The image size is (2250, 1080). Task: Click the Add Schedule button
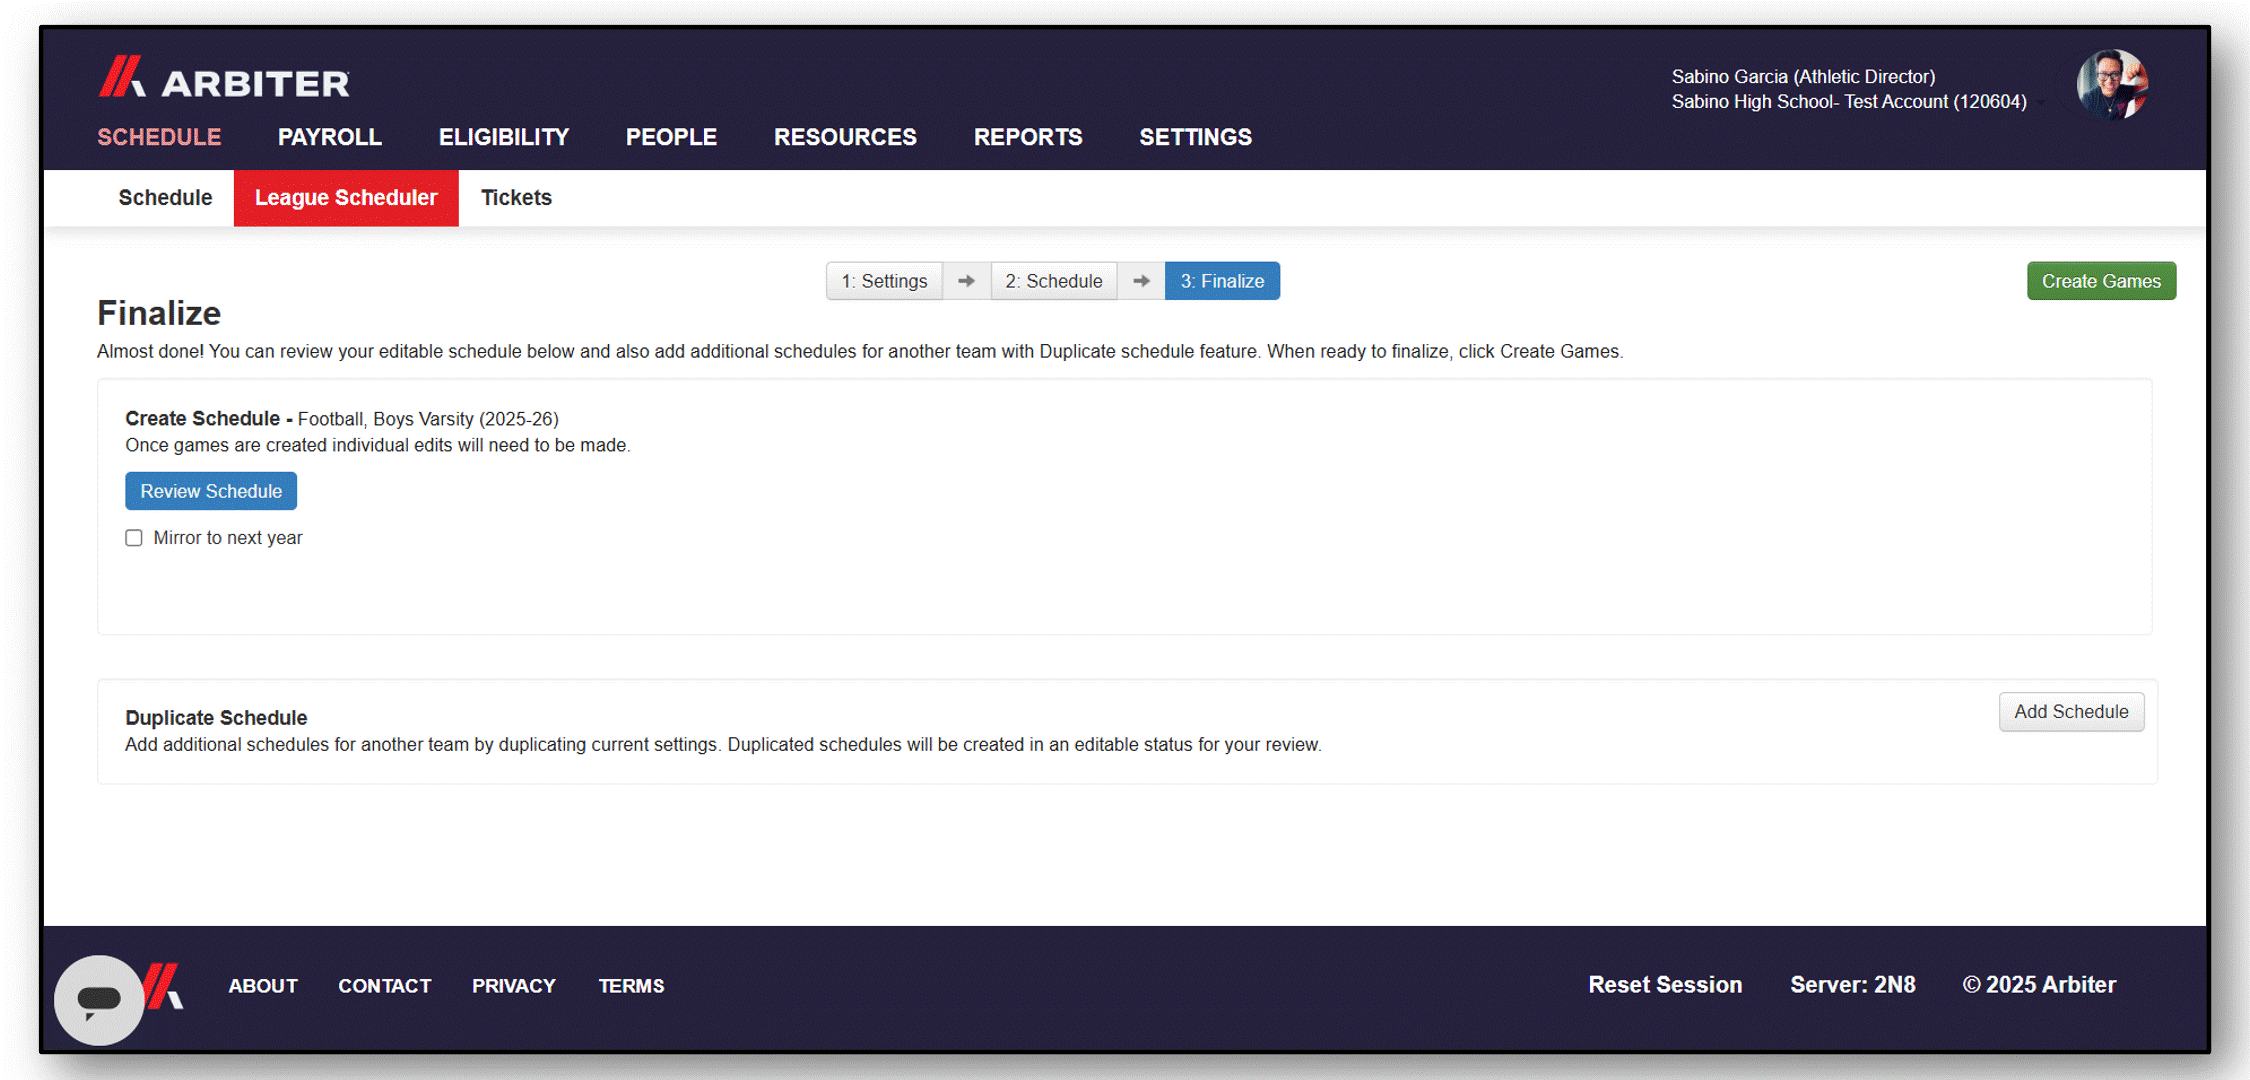coord(2071,711)
